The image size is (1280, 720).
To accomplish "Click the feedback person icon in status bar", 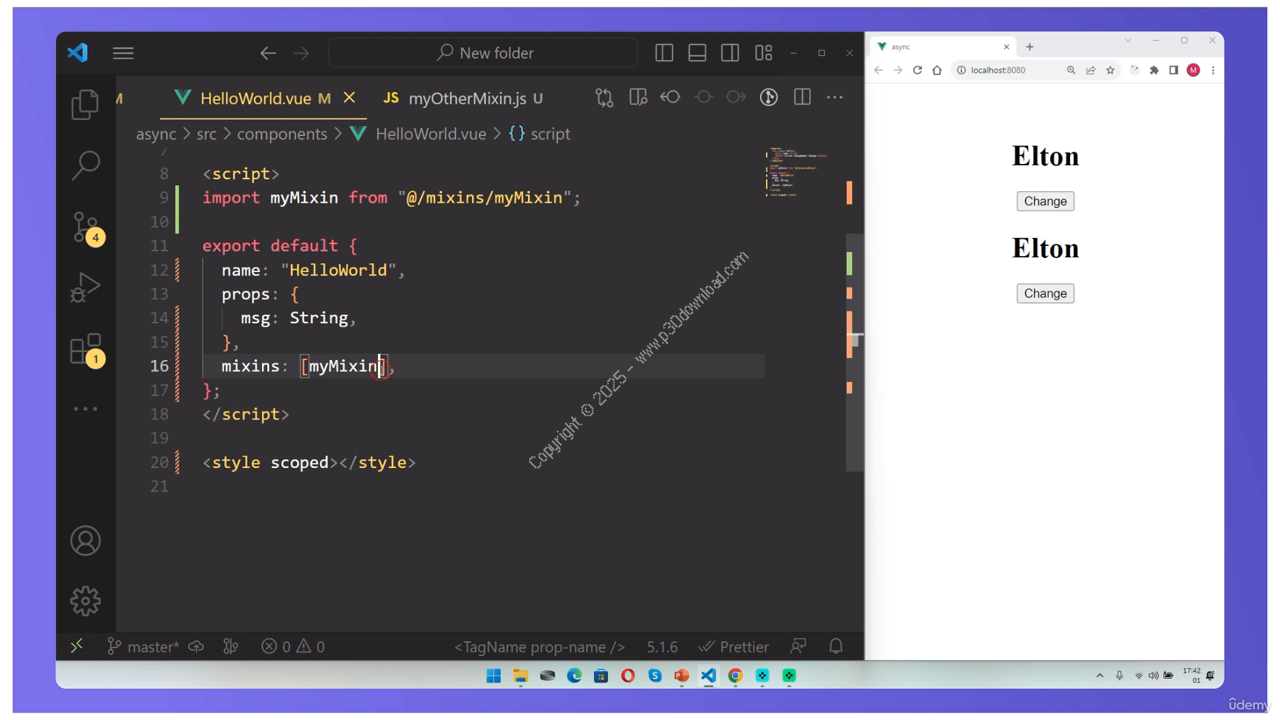I will coord(798,647).
